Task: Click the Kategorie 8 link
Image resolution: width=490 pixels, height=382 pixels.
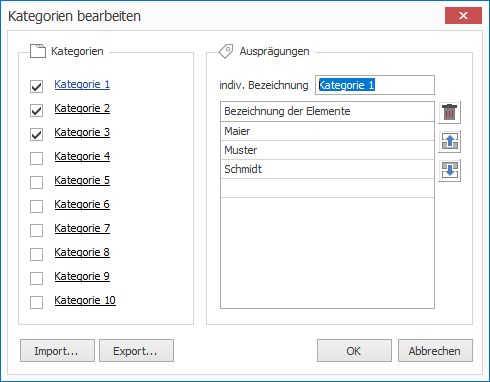Action: point(82,252)
